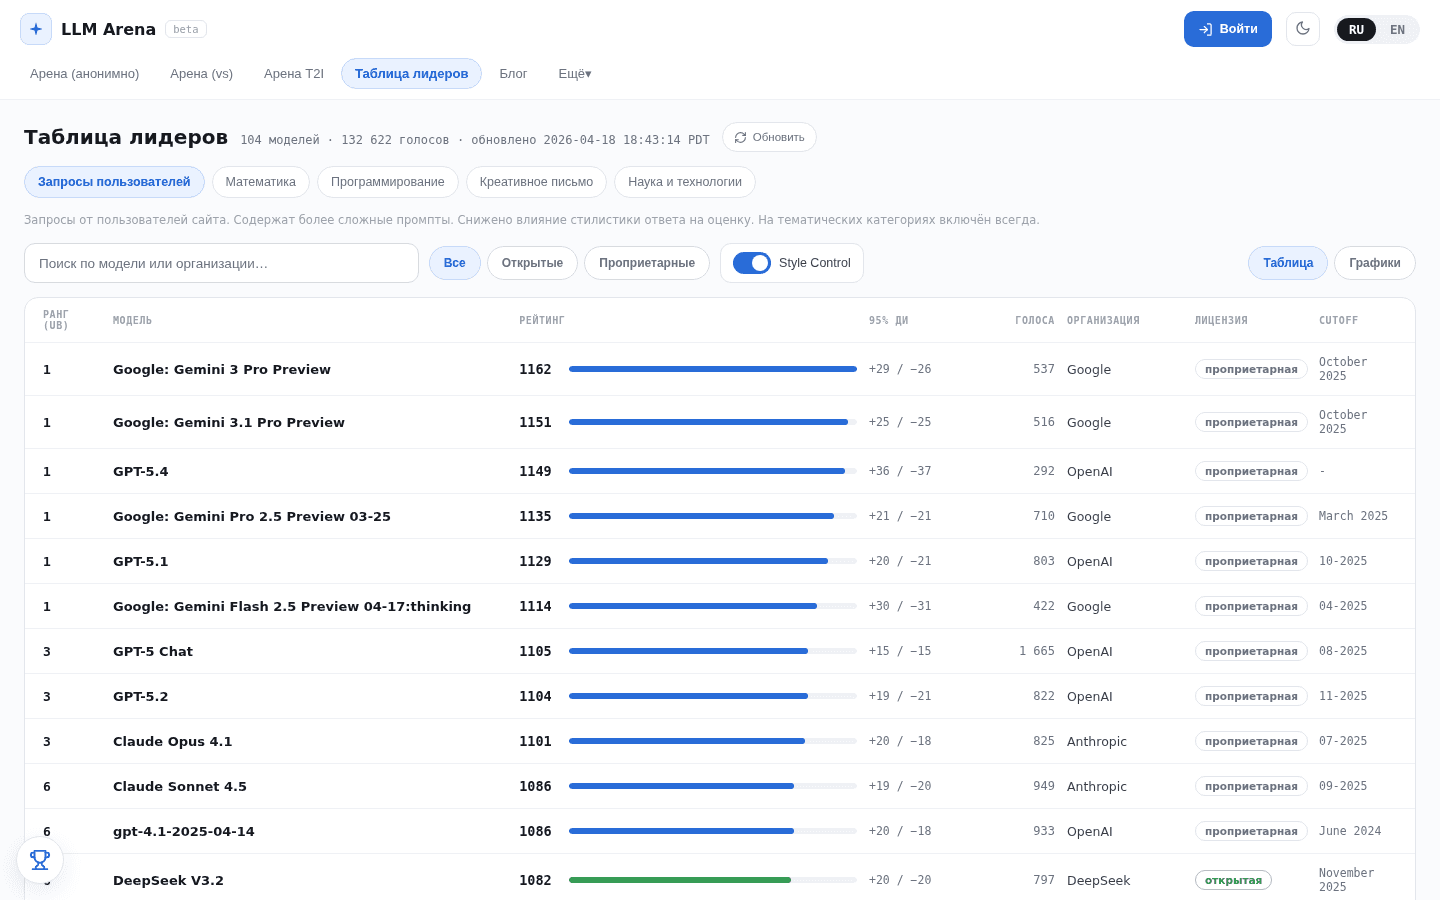The width and height of the screenshot is (1440, 900).
Task: Sort by the Голоса column header
Action: (1034, 321)
